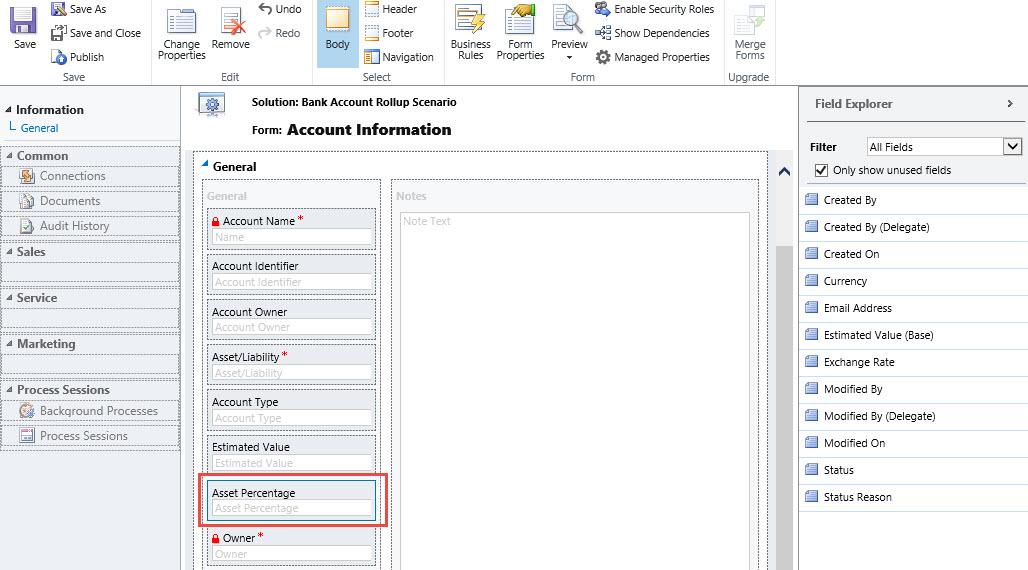Select the General link under Information

[39, 128]
